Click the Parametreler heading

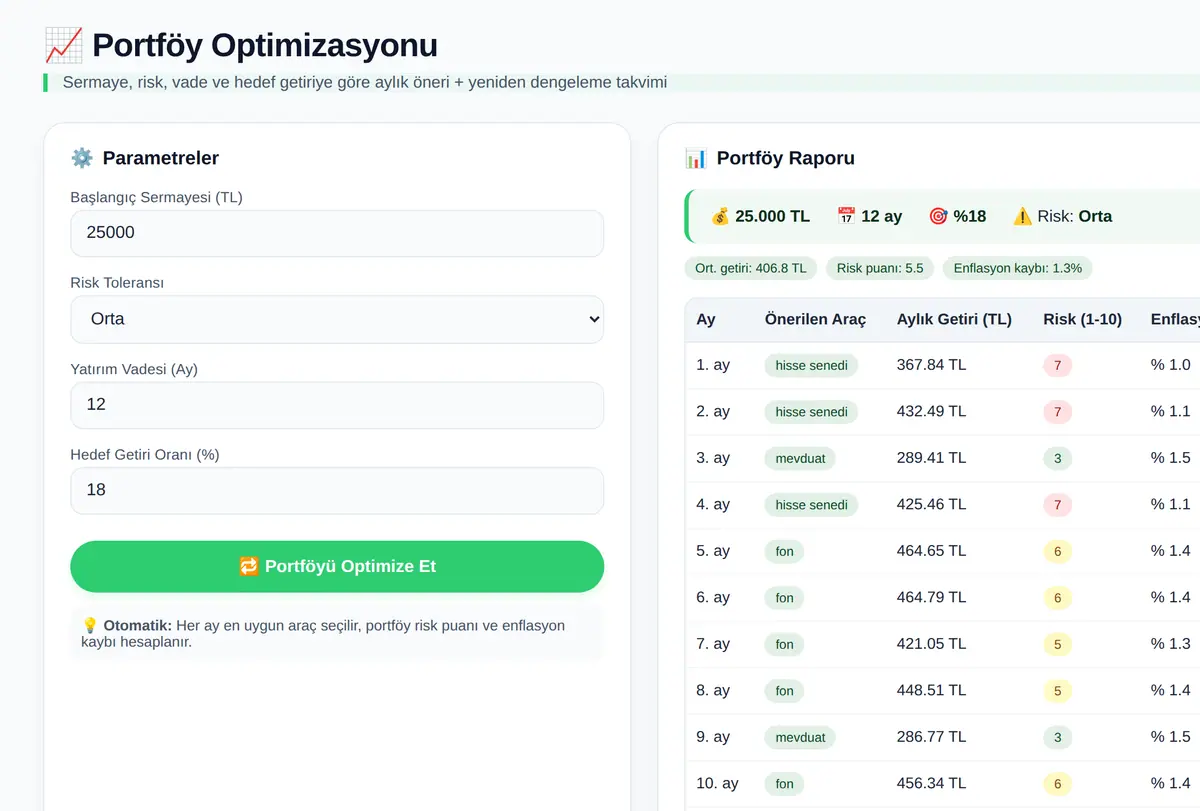[161, 158]
